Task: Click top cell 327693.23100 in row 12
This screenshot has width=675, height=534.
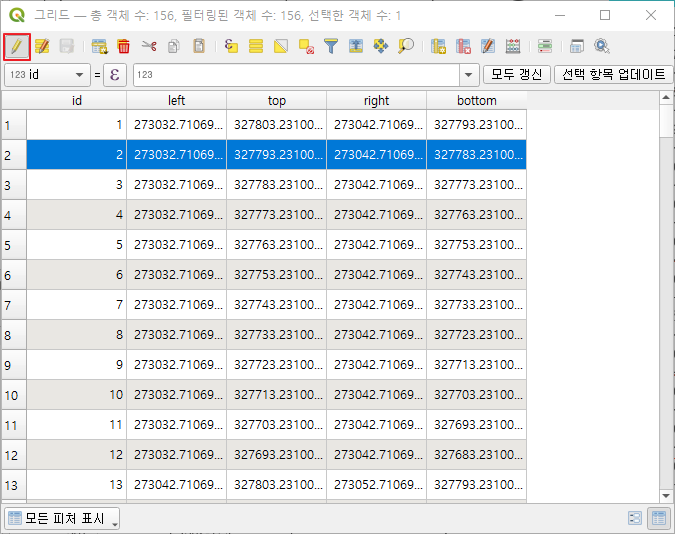Action: [x=276, y=455]
